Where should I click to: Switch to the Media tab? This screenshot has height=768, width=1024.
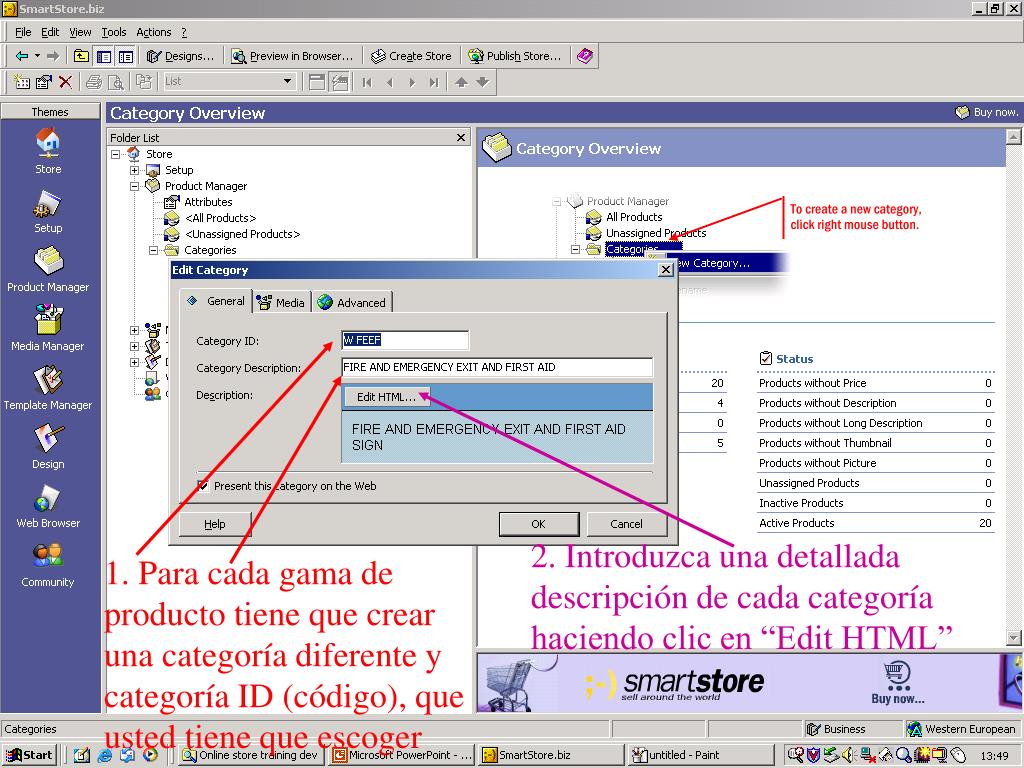[x=281, y=302]
